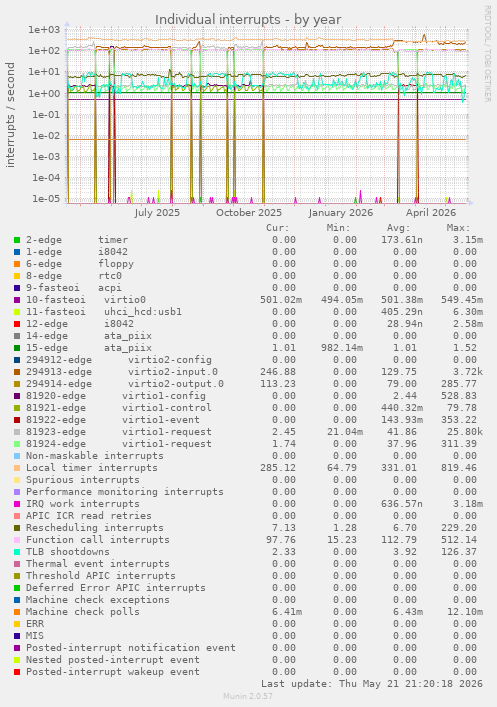Click the October 2025 axis label

(248, 212)
